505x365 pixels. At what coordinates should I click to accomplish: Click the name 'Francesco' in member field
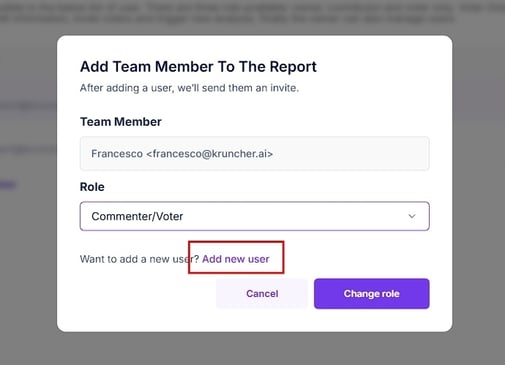click(117, 154)
